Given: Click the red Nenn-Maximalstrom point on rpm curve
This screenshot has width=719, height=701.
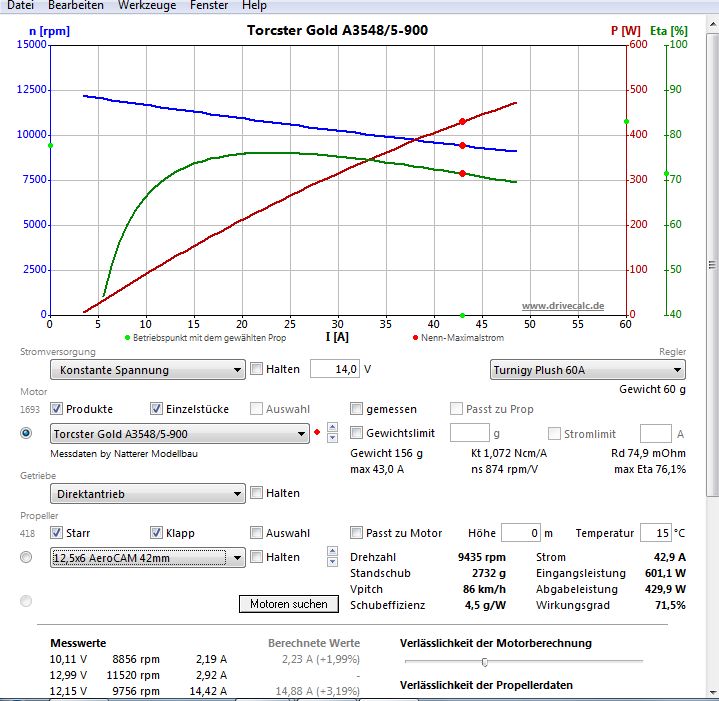Looking at the screenshot, I should coord(462,145).
